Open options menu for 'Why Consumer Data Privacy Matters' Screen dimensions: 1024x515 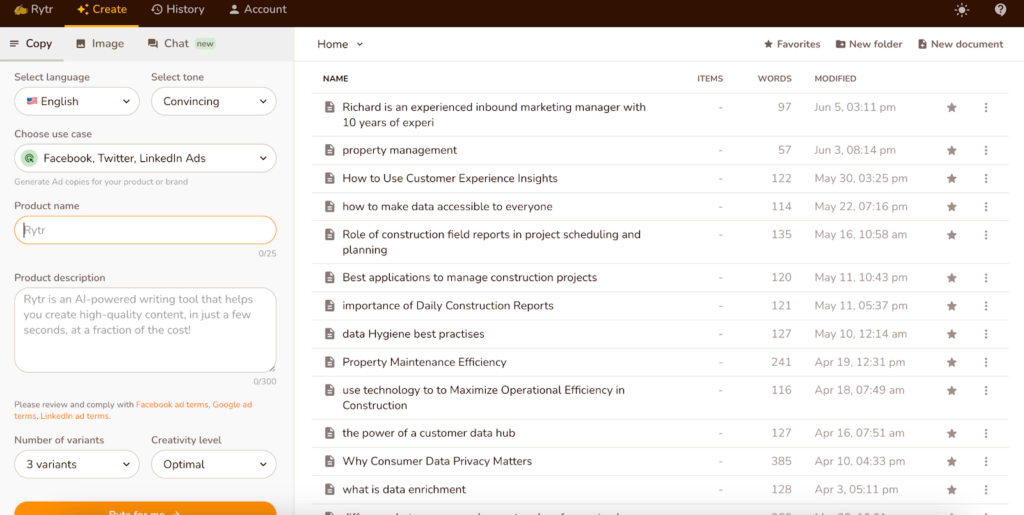coord(985,462)
